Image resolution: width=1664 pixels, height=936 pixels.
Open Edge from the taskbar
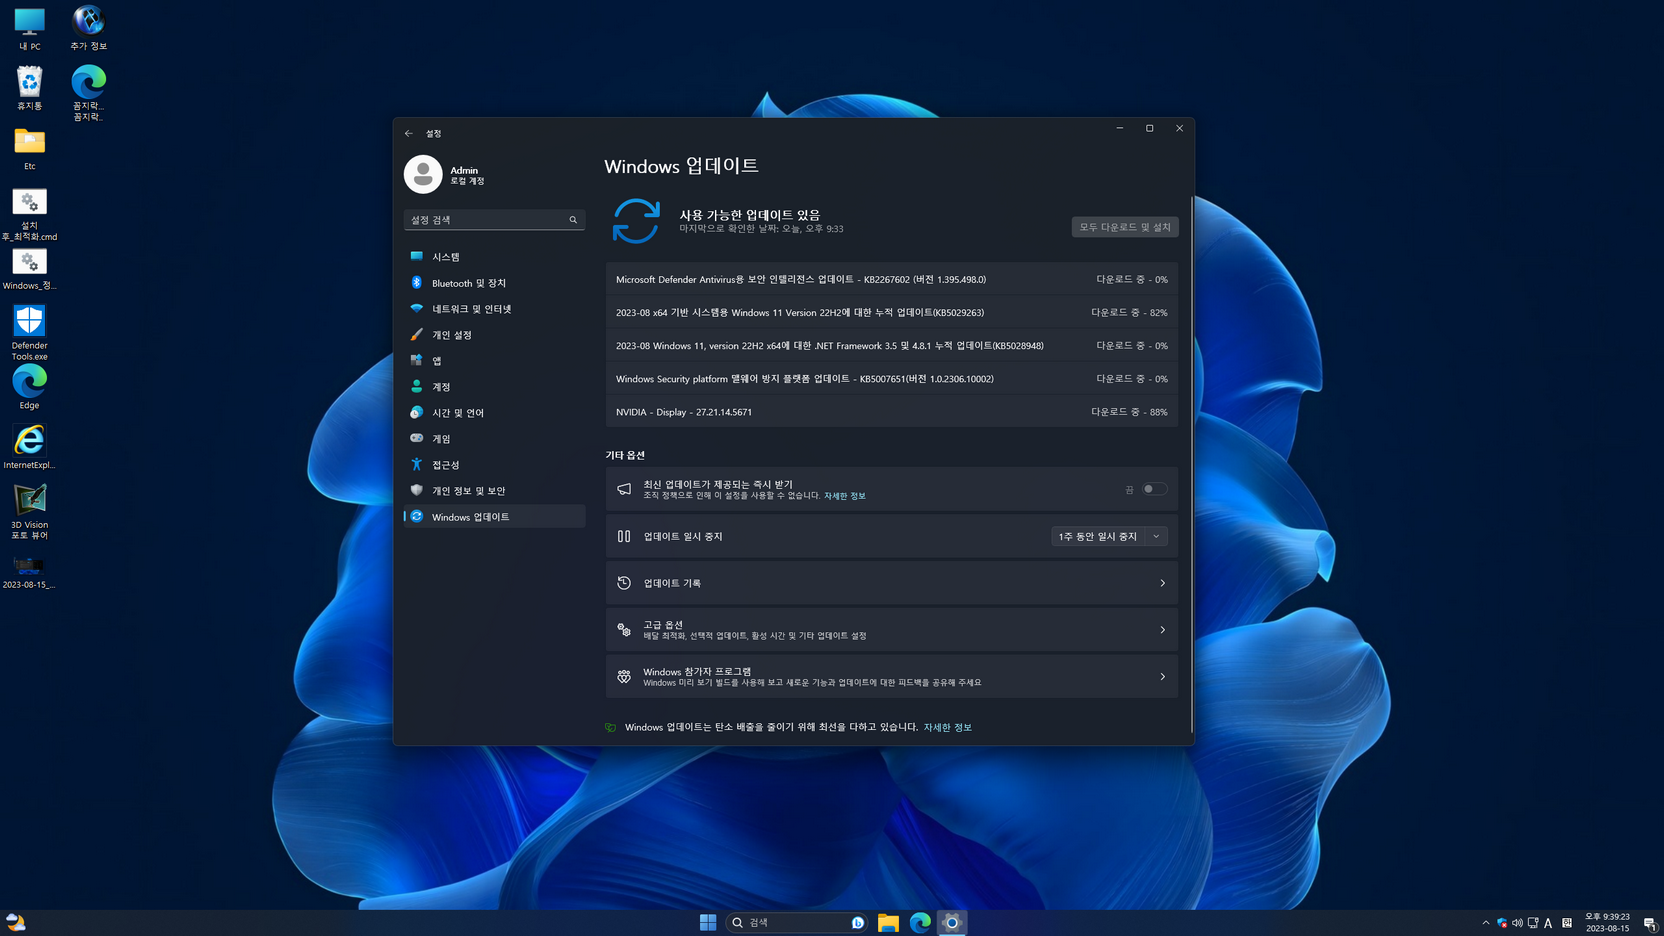pyautogui.click(x=920, y=922)
